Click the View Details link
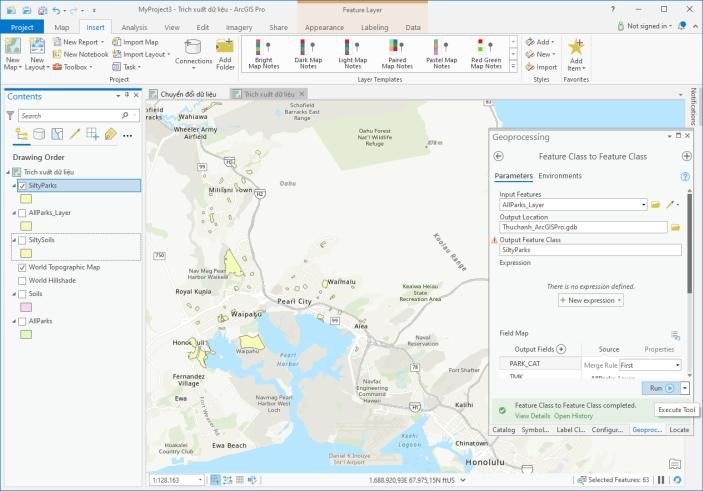The image size is (703, 491). tap(532, 416)
